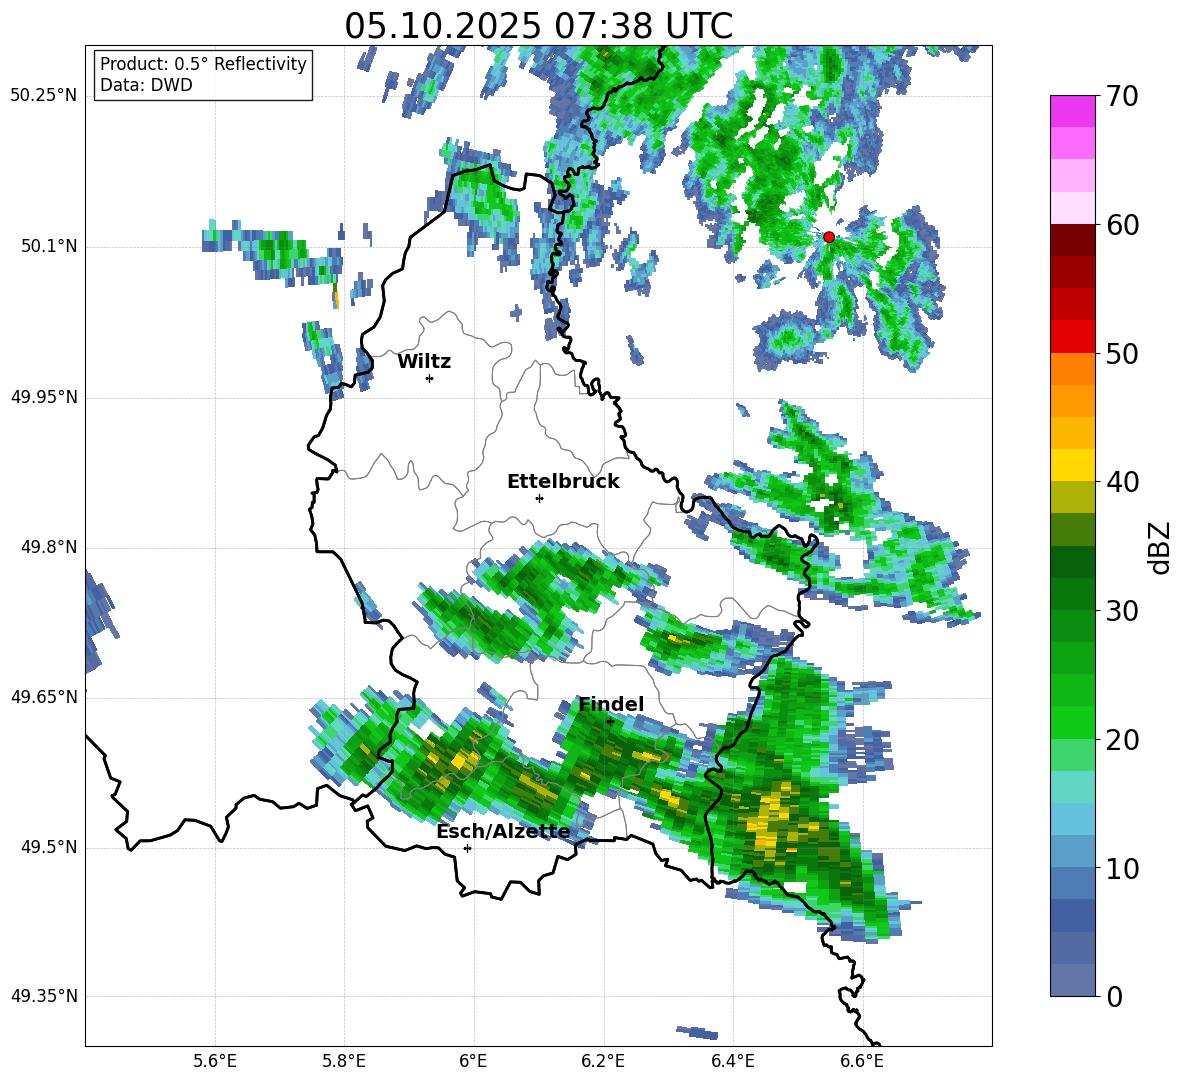Click the colorbar tick label "70"
The image size is (1184, 1081).
[x=1122, y=97]
